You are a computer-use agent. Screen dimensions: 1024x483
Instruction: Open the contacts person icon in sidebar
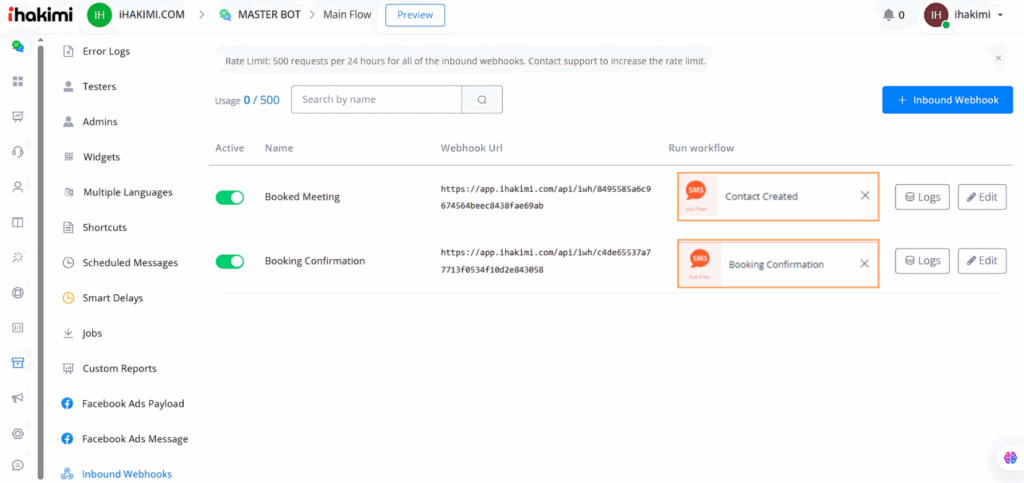(17, 186)
